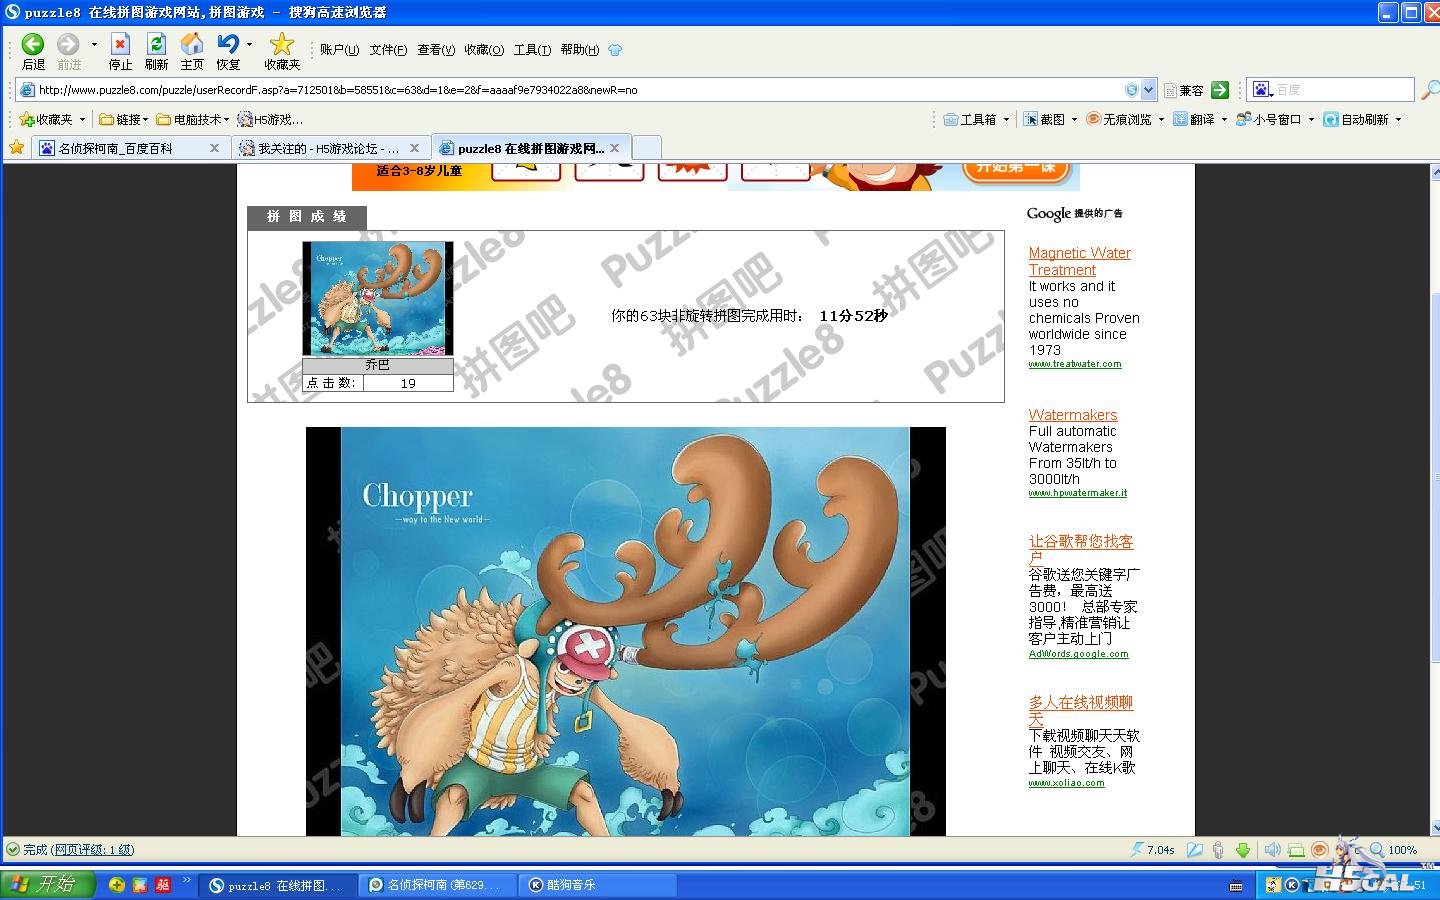Image resolution: width=1440 pixels, height=900 pixels.
Task: Open the Tools (工具) menu
Action: (532, 49)
